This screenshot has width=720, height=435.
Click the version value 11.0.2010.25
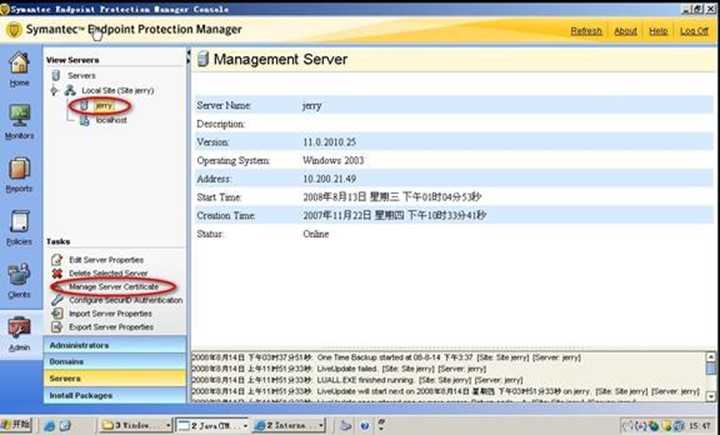[329, 142]
